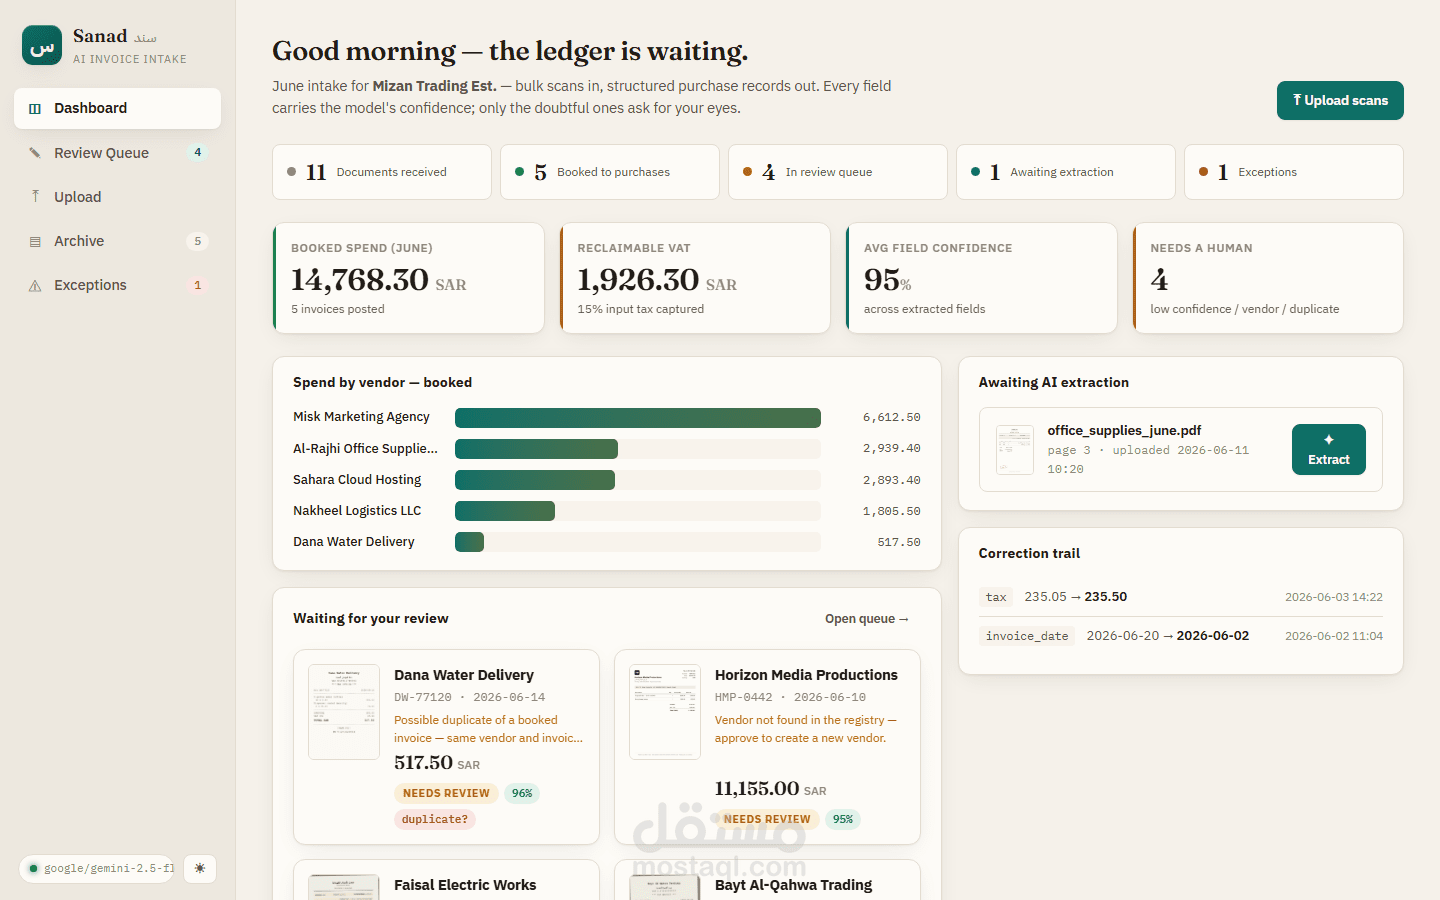Click the Reclaimable VAT card
Screen dimensions: 1440x900
(695, 278)
